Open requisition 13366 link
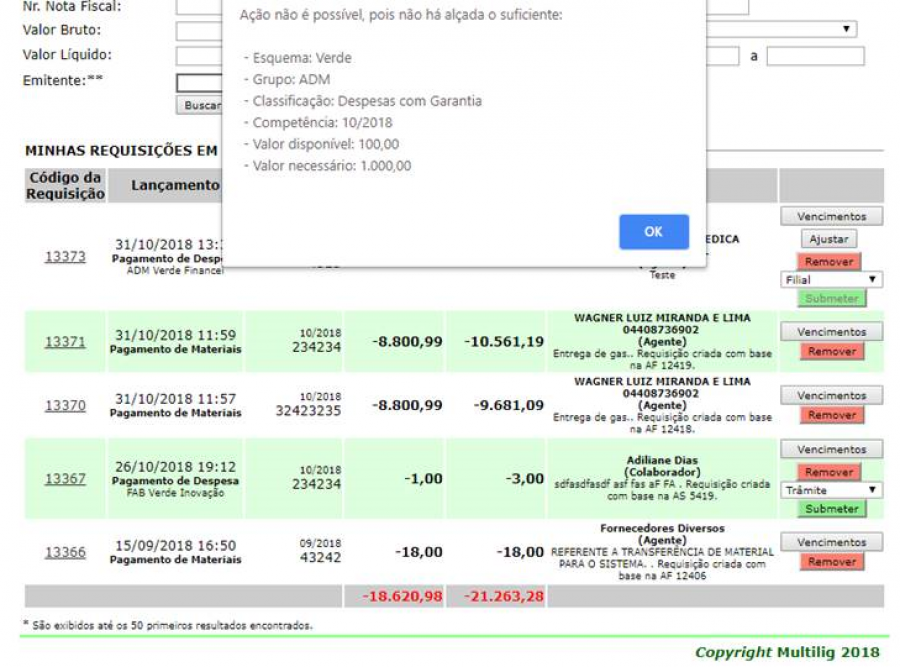This screenshot has height=667, width=900. pyautogui.click(x=65, y=552)
